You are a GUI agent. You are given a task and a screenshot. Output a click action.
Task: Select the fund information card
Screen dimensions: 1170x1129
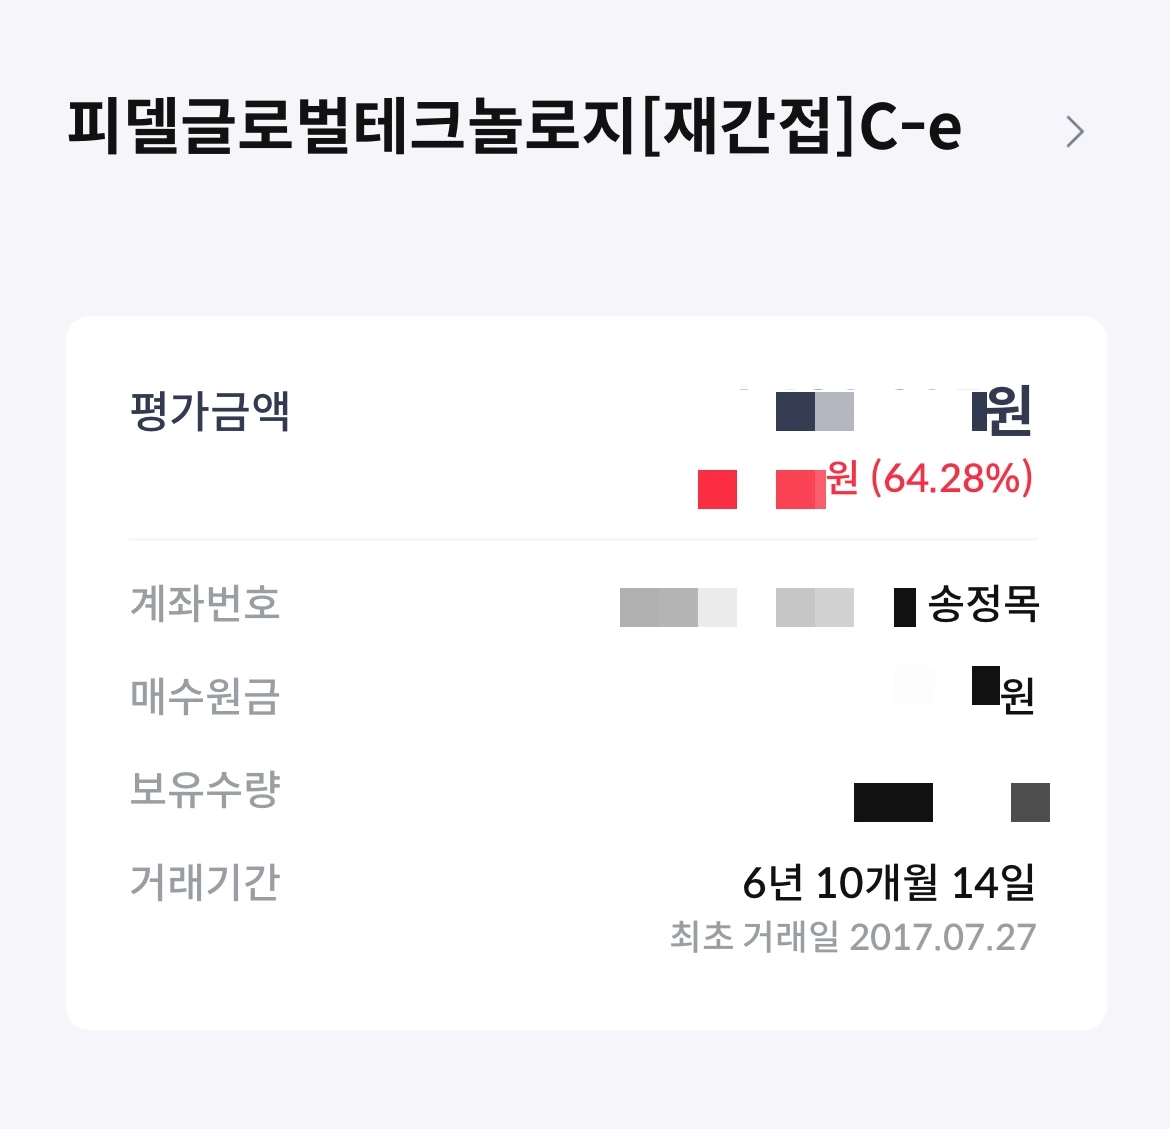[x=585, y=670]
